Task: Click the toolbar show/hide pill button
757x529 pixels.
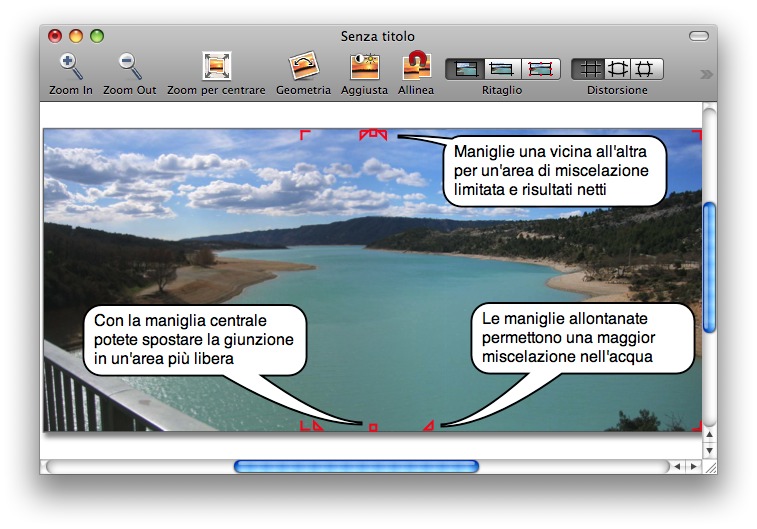Action: [699, 36]
